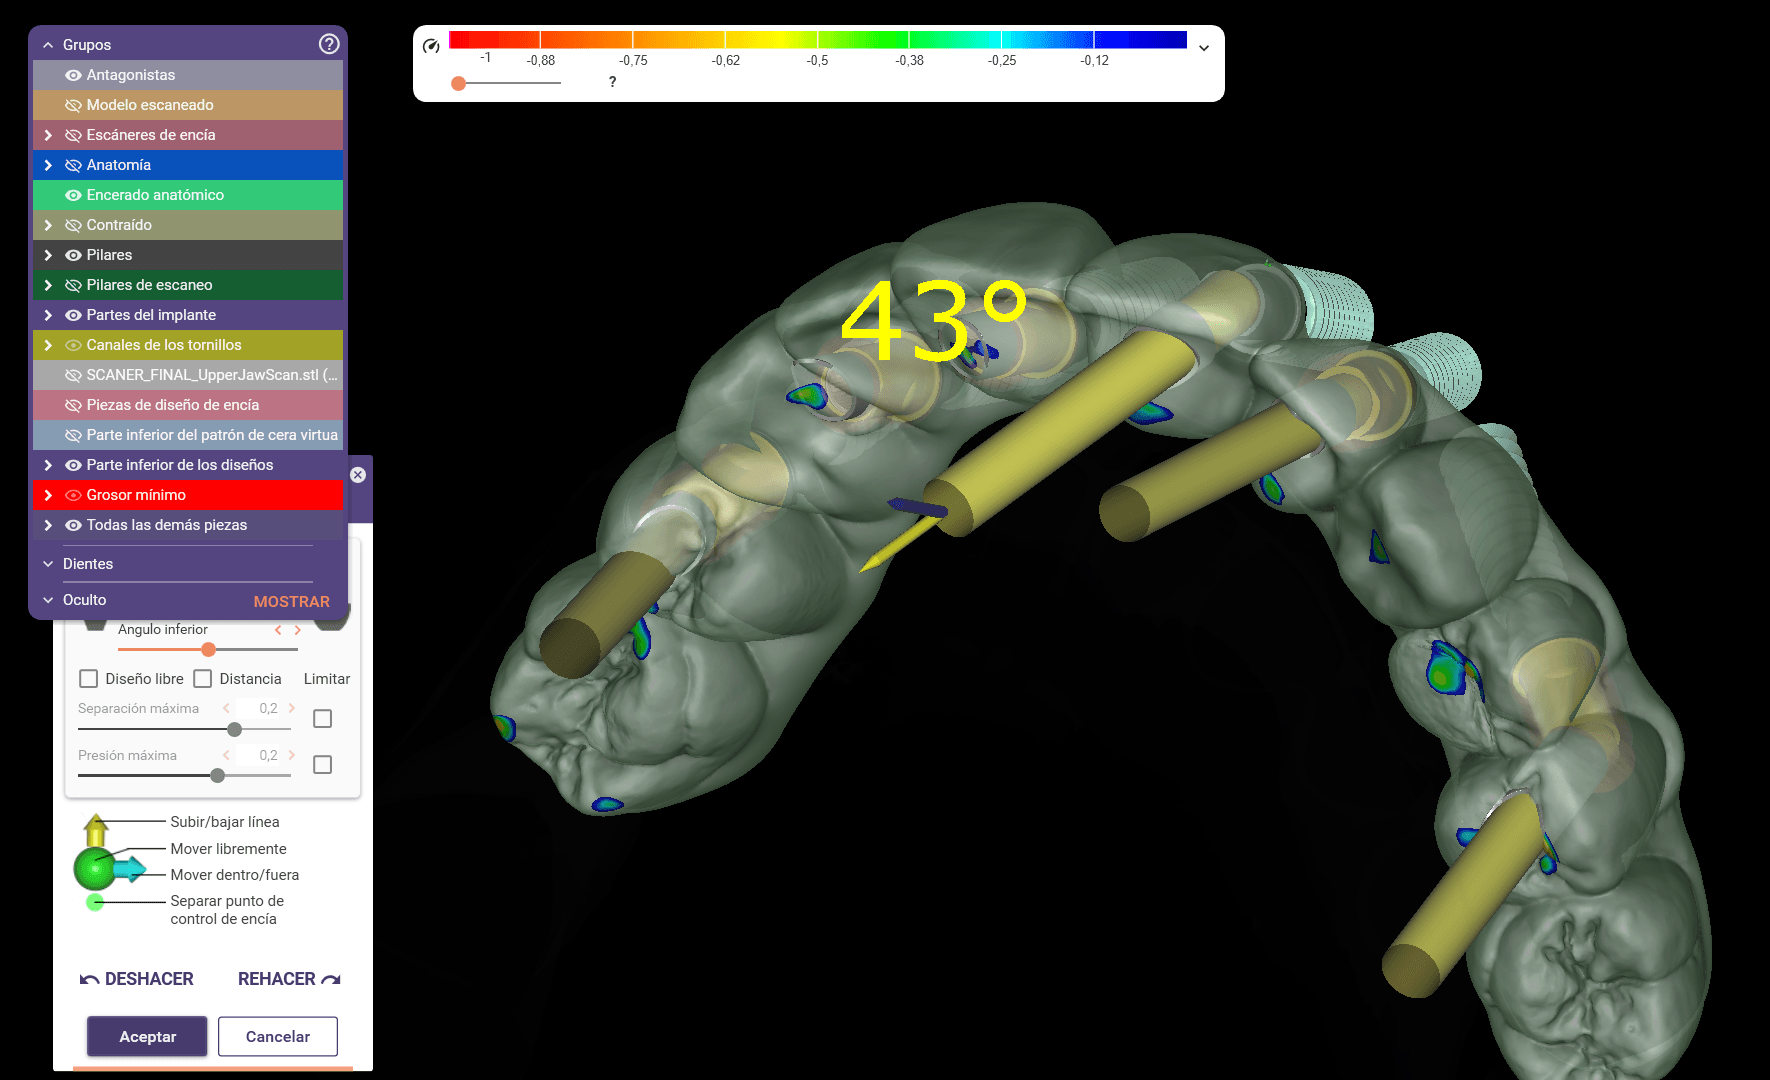Image resolution: width=1770 pixels, height=1080 pixels.
Task: Toggle visibility of Partes del implante
Action: (73, 315)
